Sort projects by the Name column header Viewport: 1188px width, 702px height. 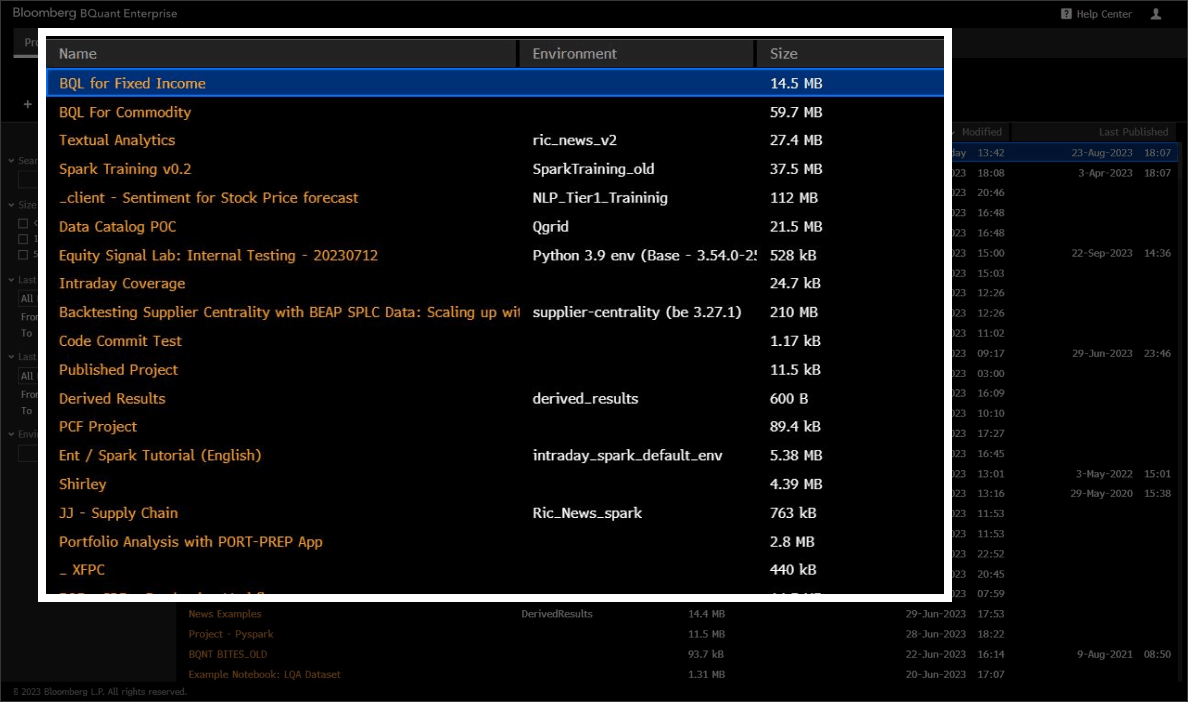pos(78,53)
